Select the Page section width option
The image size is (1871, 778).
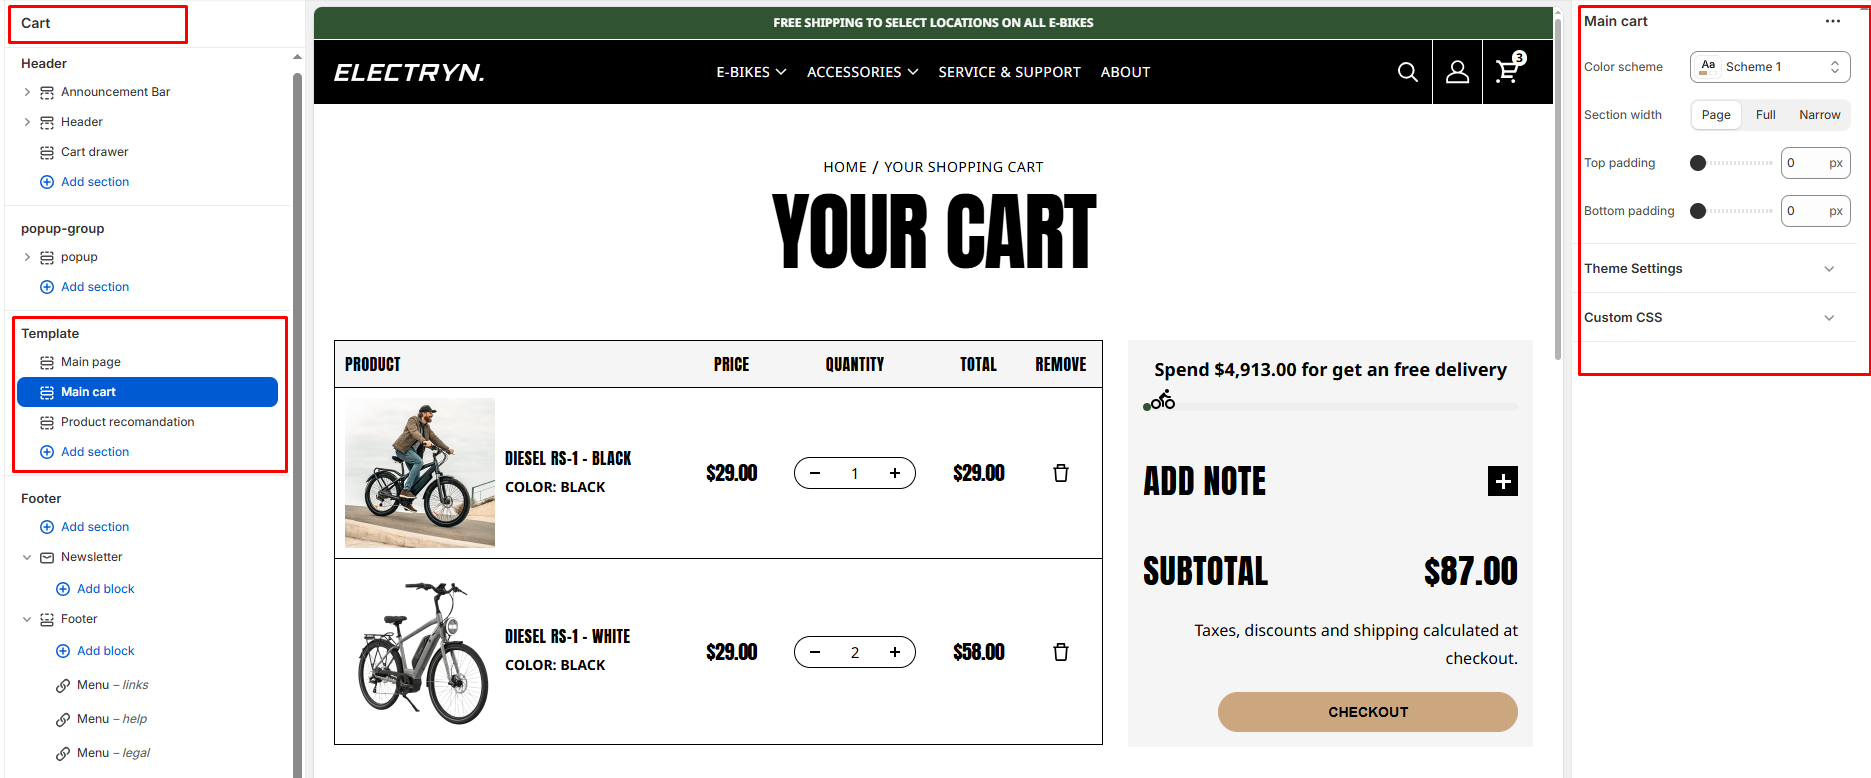1716,115
